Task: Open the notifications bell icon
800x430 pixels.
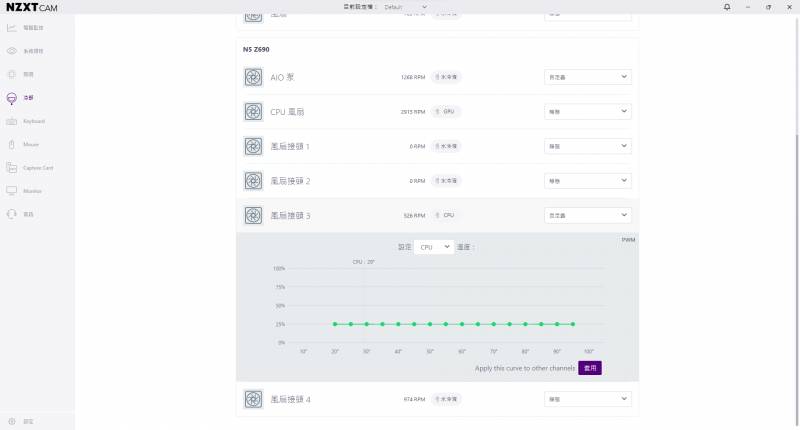Action: (x=727, y=7)
